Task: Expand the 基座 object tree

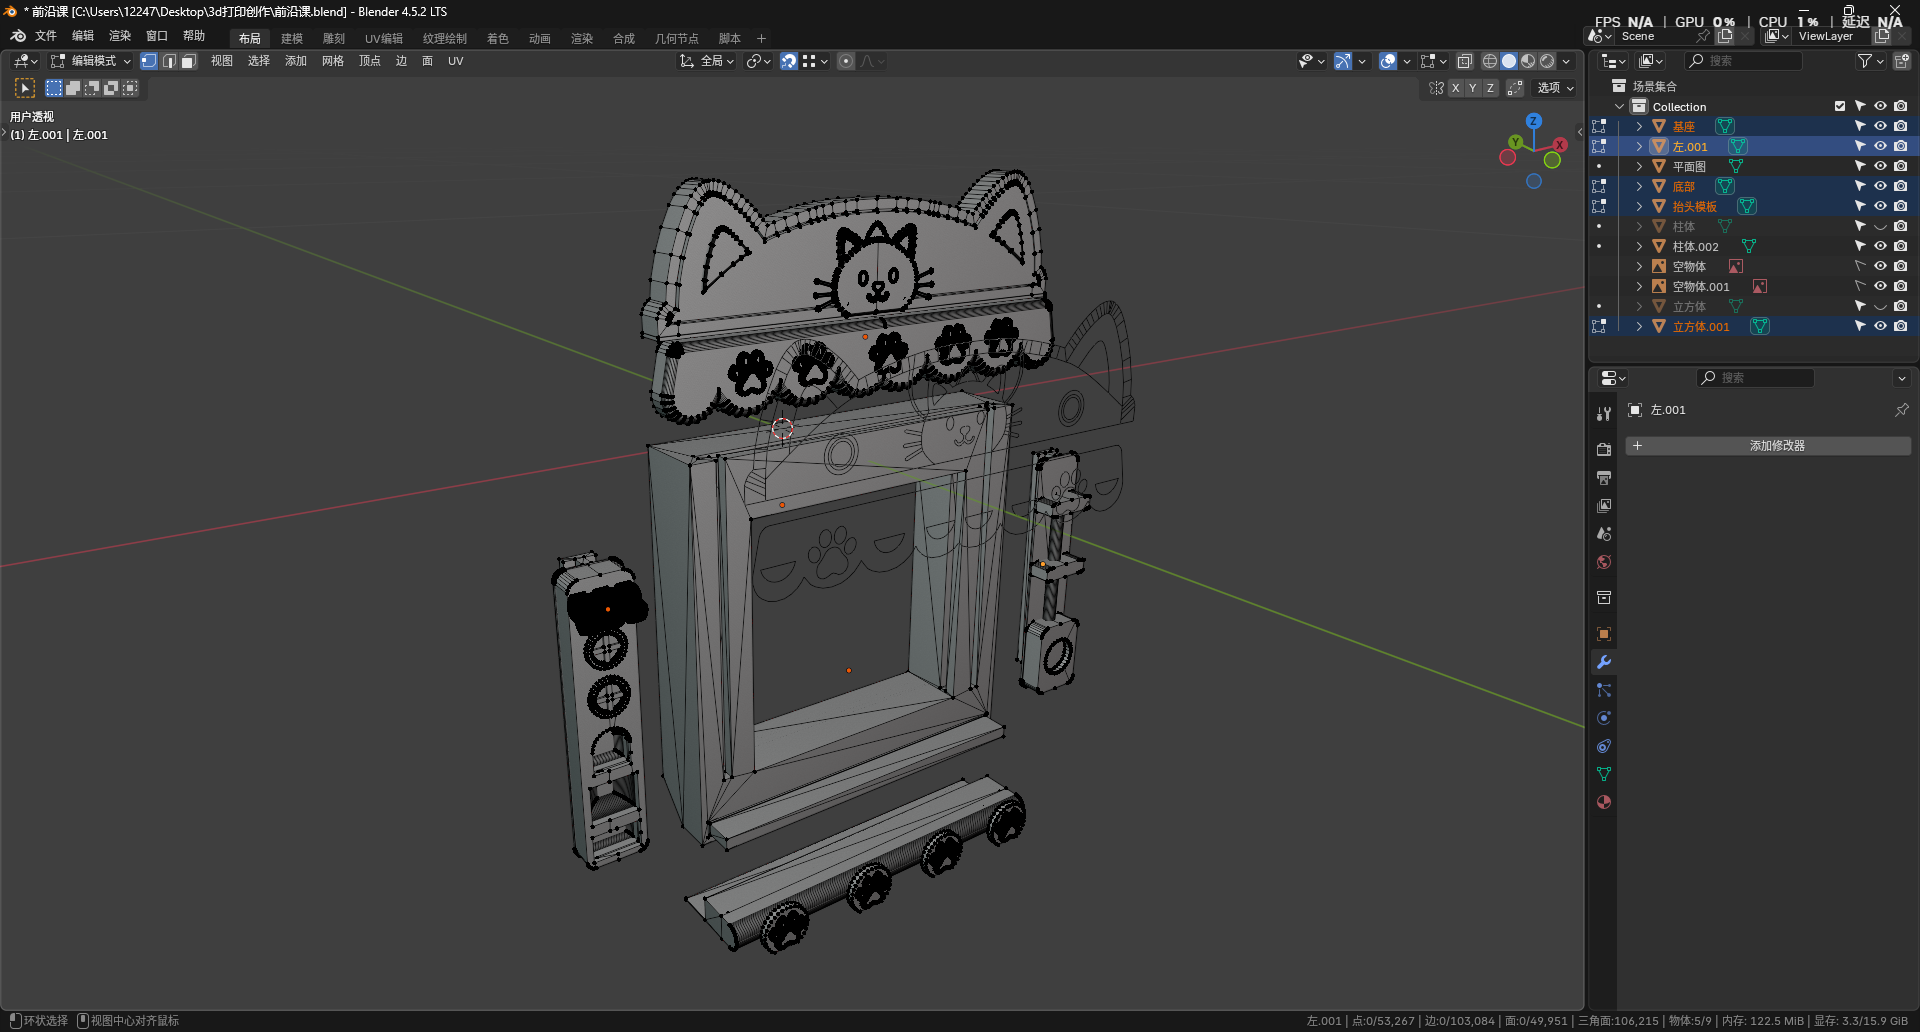Action: [x=1639, y=126]
